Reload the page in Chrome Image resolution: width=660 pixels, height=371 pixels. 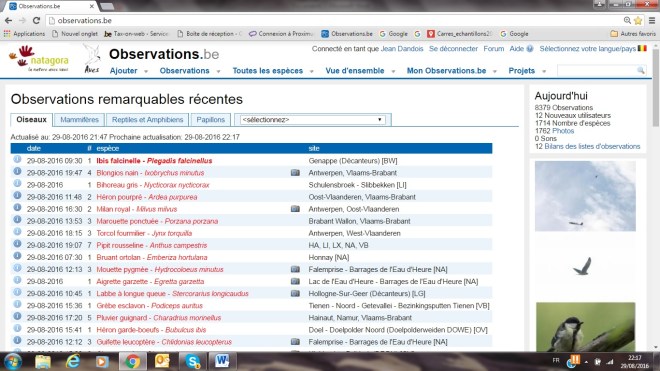36,20
